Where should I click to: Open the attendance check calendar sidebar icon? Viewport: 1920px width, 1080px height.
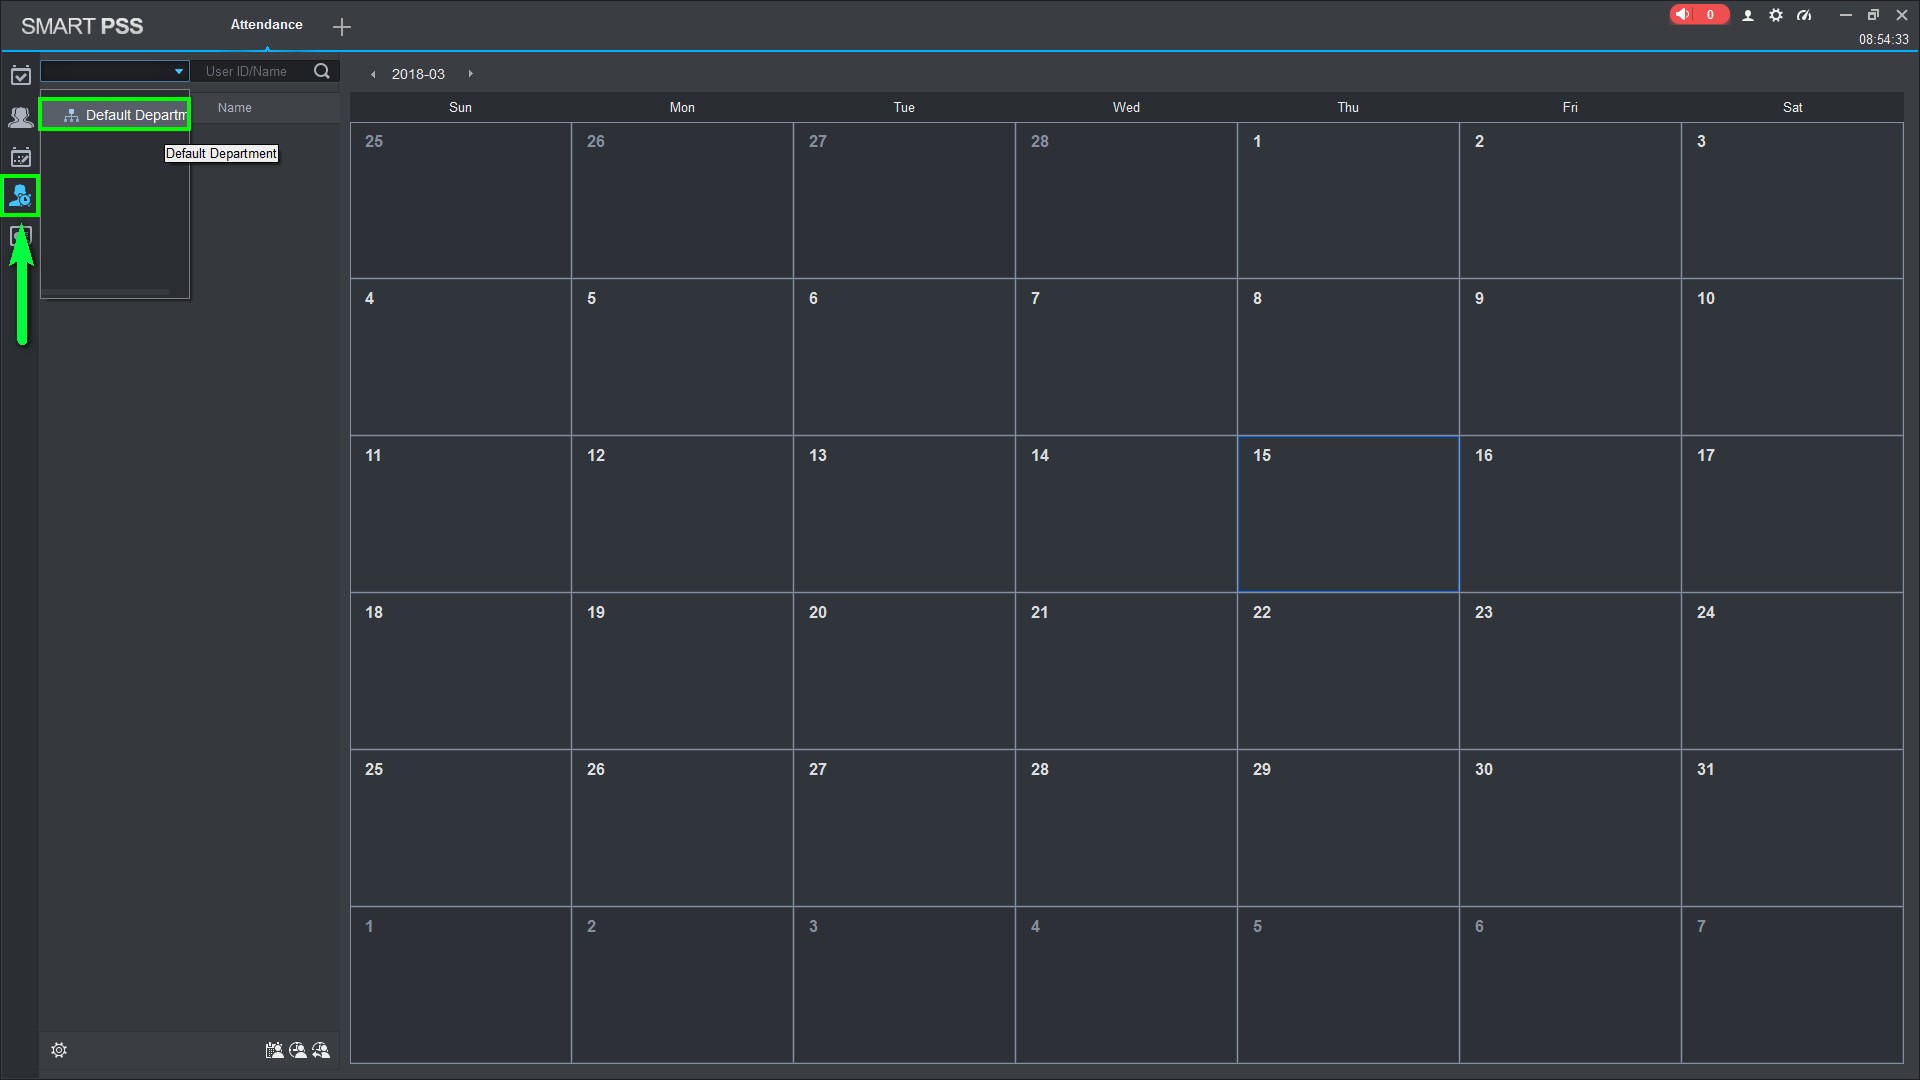point(20,76)
